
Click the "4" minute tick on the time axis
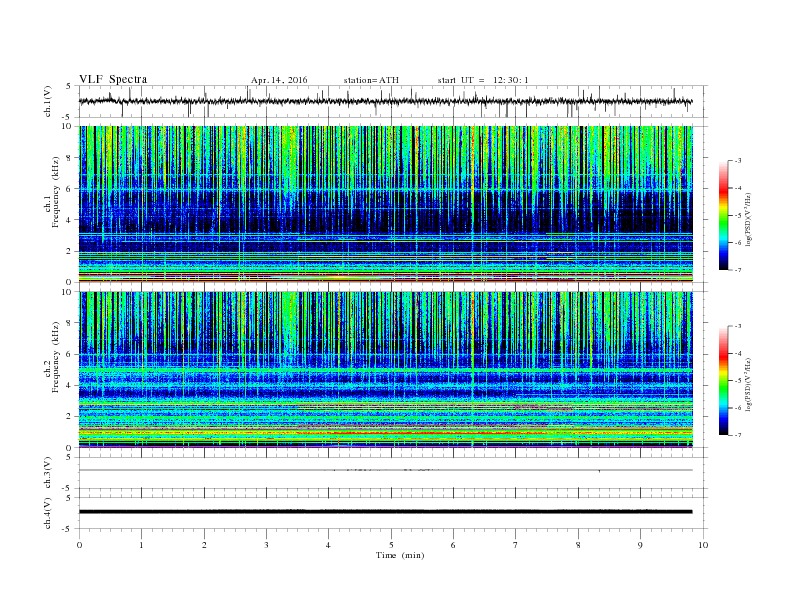pyautogui.click(x=329, y=545)
